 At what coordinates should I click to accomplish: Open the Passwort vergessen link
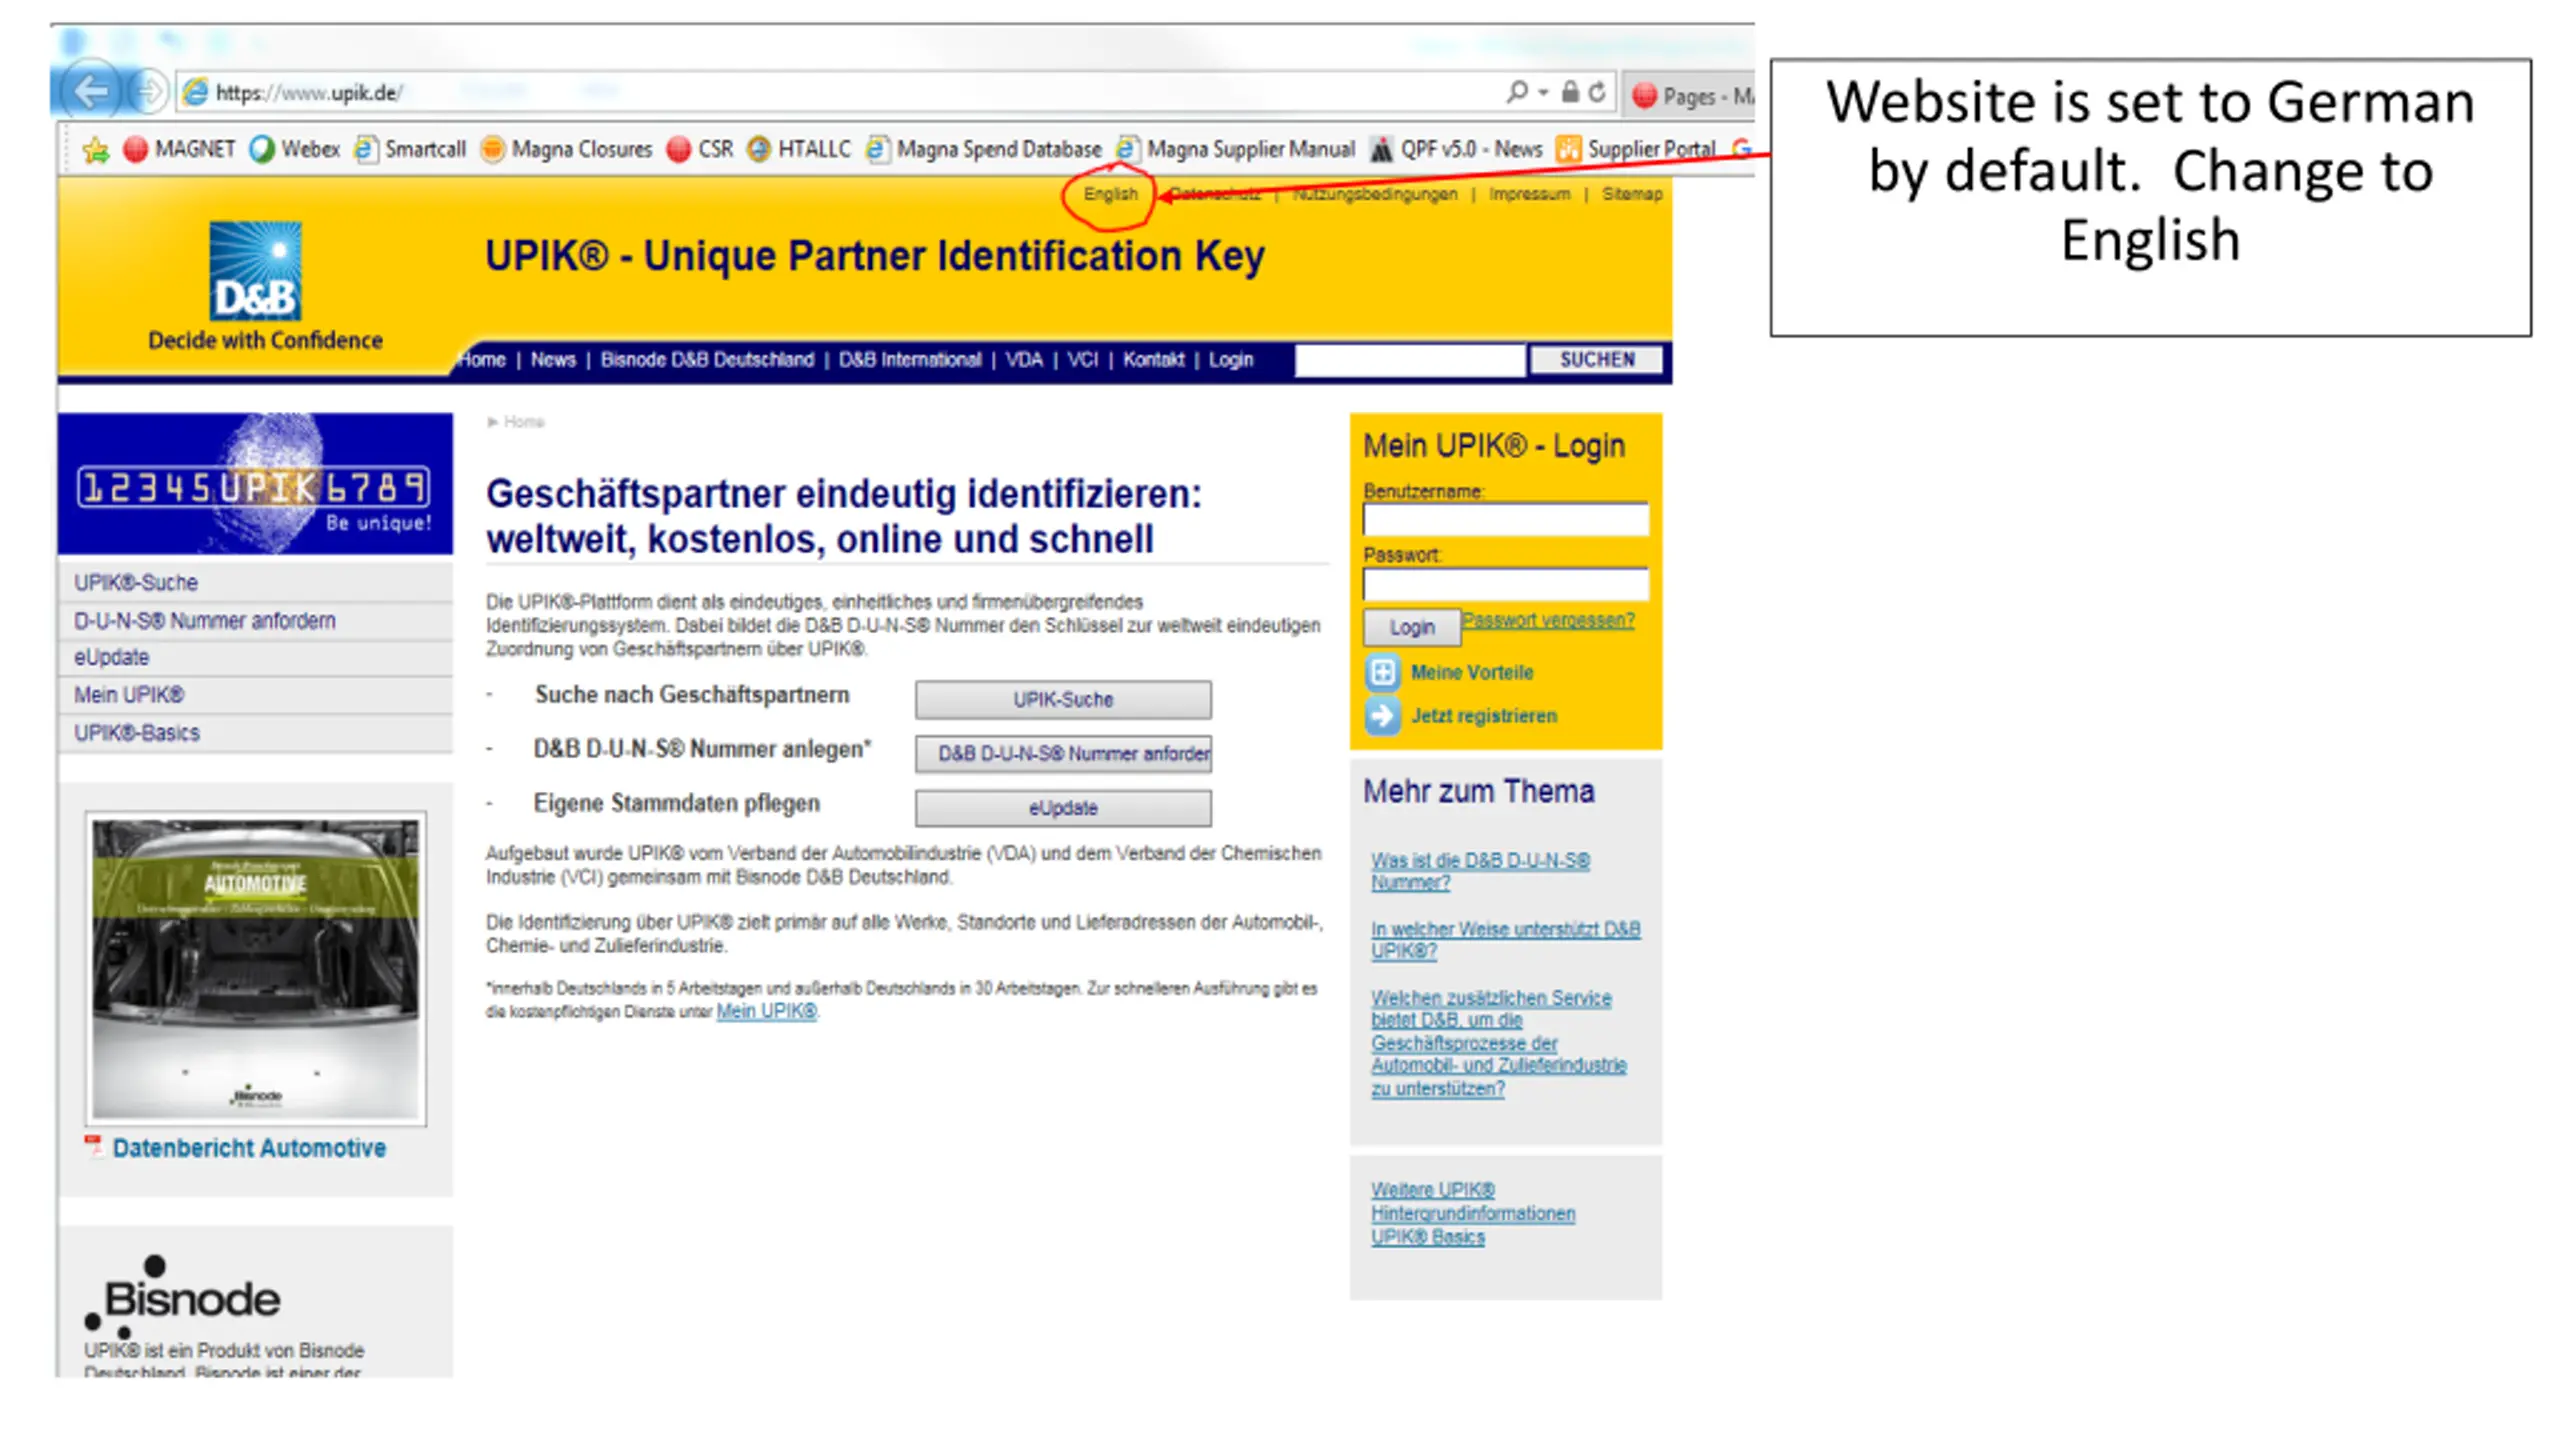[x=1547, y=620]
